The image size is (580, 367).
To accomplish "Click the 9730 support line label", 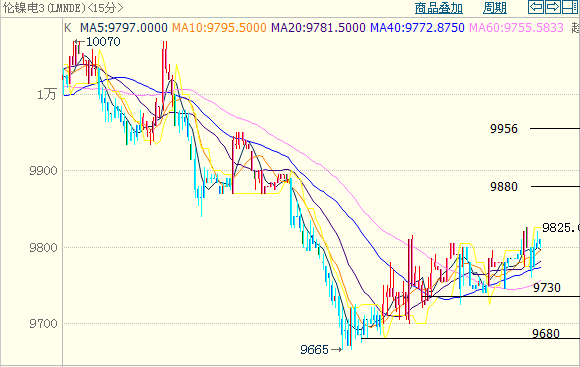I will click(x=547, y=288).
